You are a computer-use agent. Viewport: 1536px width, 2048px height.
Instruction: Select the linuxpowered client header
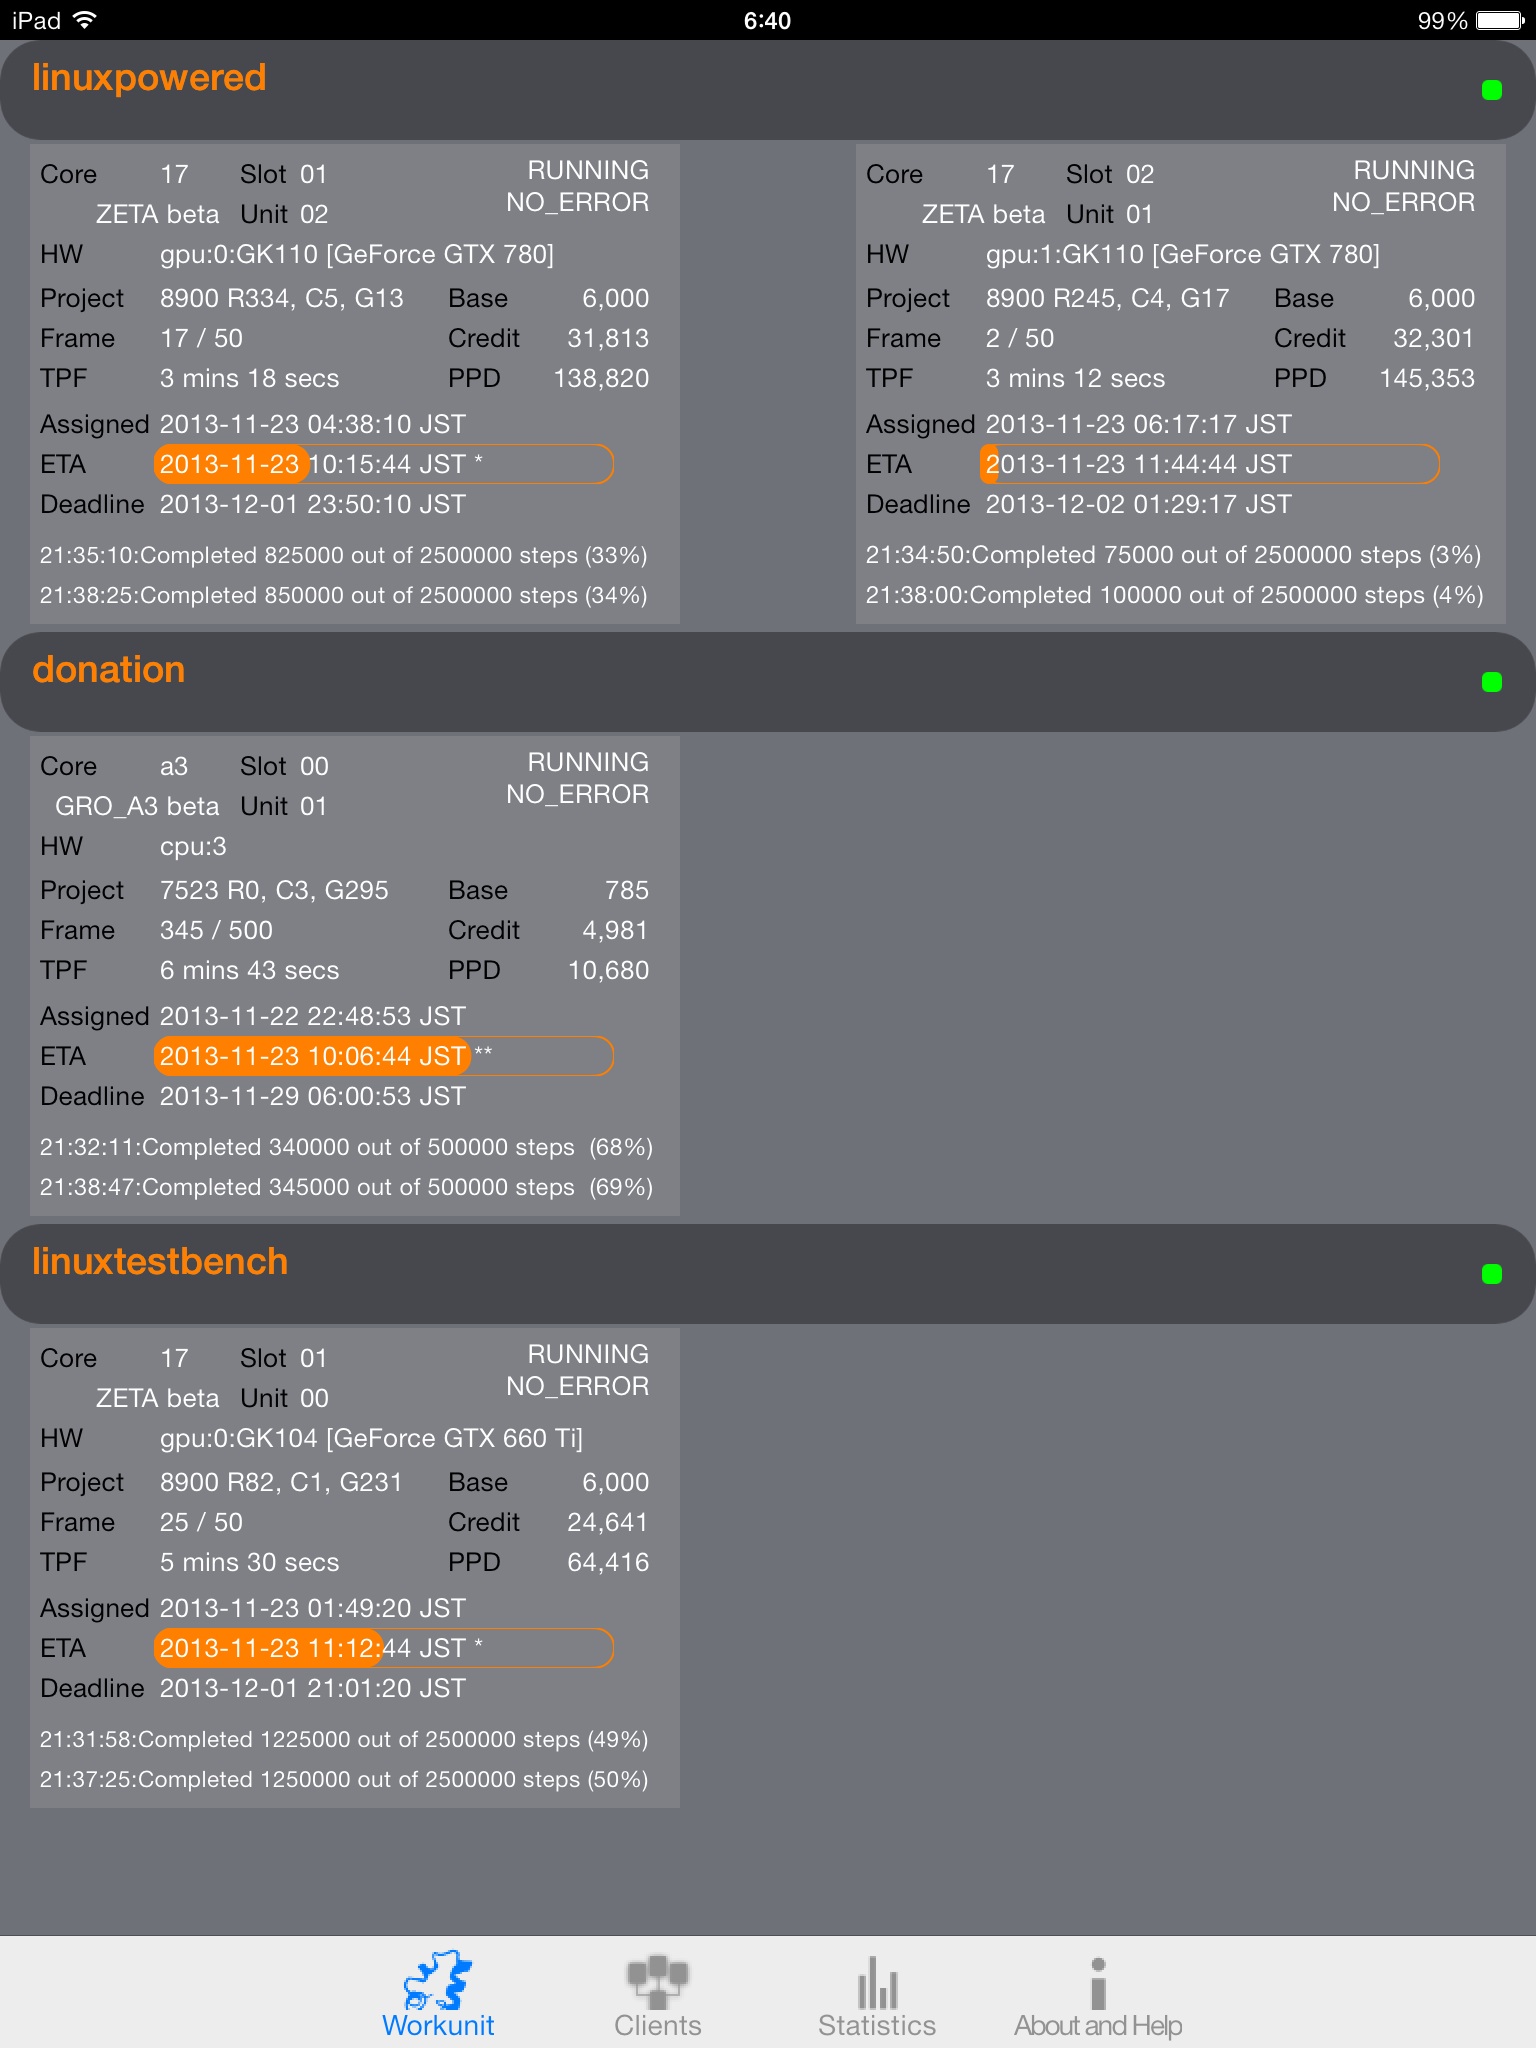768,90
